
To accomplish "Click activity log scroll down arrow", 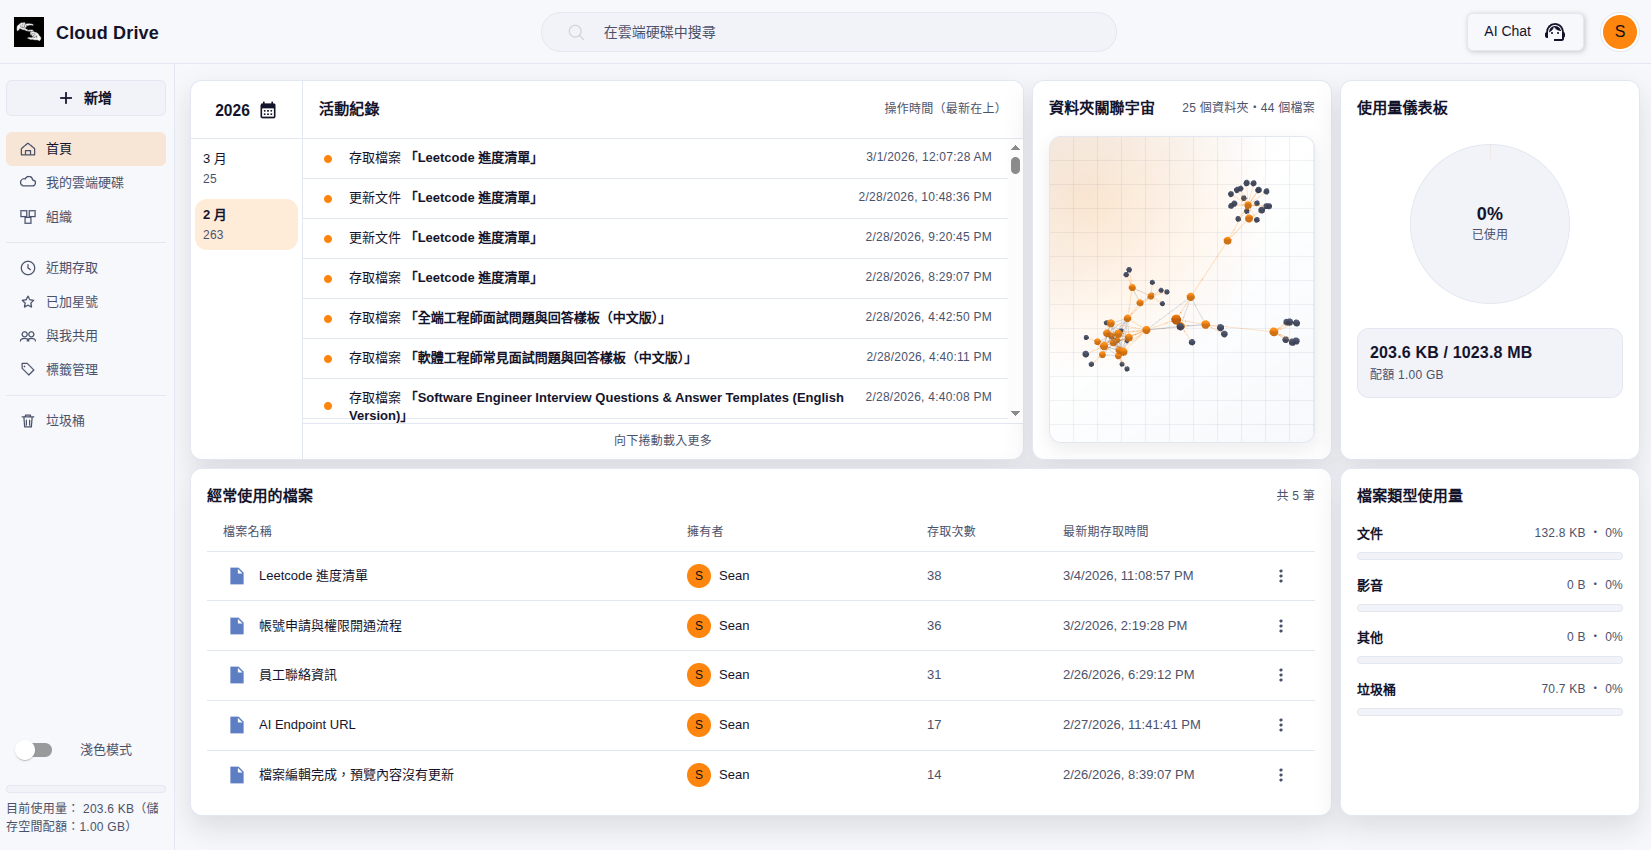I will [x=1015, y=413].
